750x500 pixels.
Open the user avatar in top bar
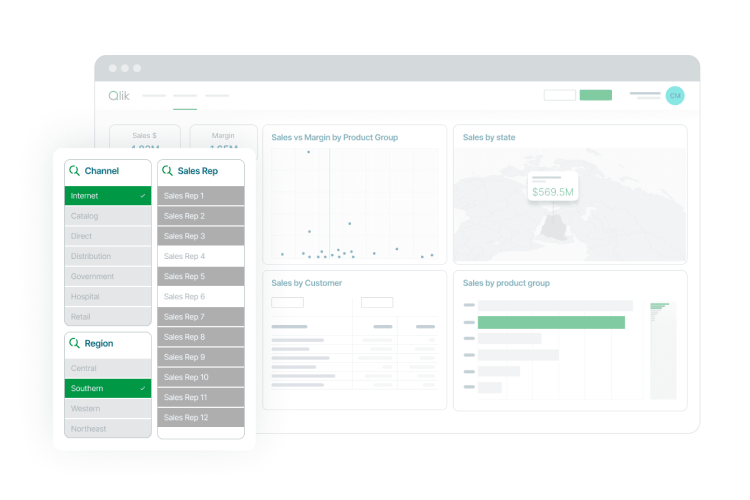675,95
